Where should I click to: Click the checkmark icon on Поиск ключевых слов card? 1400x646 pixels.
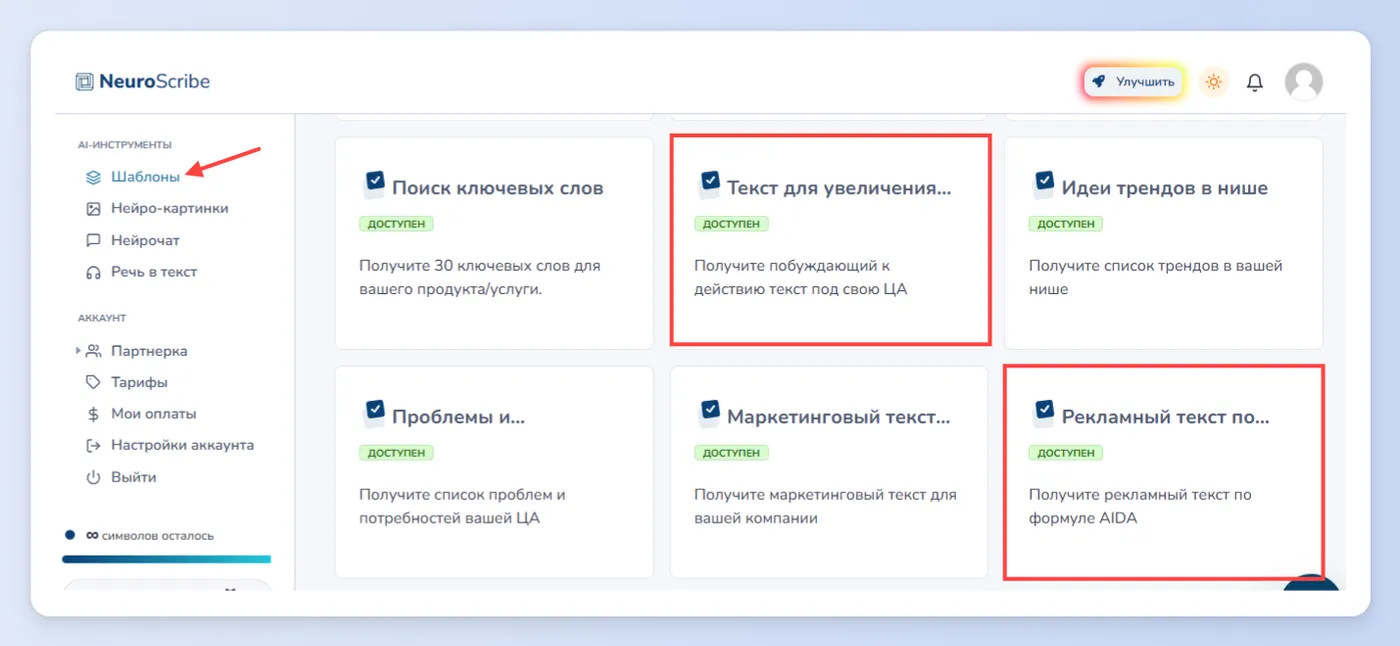(374, 182)
